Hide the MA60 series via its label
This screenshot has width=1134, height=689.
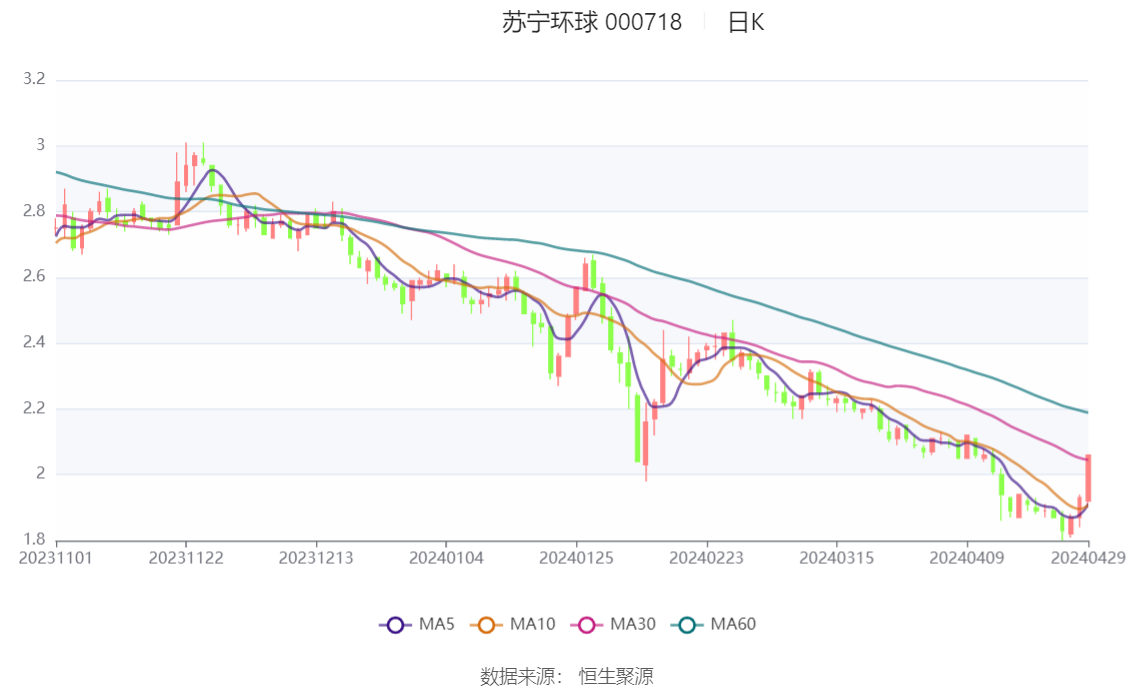[x=733, y=625]
